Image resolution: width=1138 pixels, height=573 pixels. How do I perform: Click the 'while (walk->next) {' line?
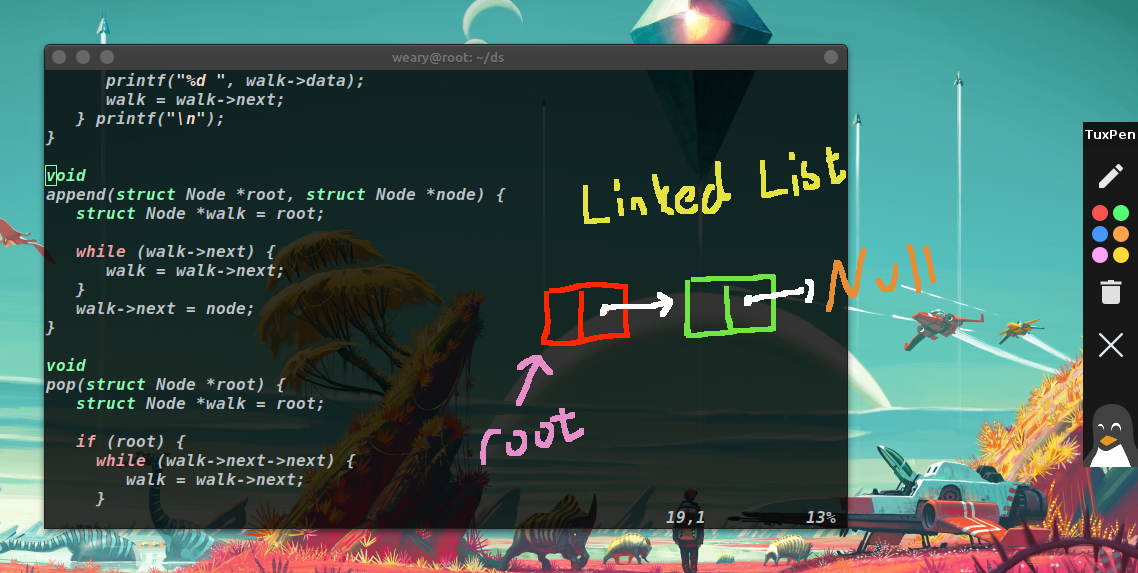(x=176, y=252)
